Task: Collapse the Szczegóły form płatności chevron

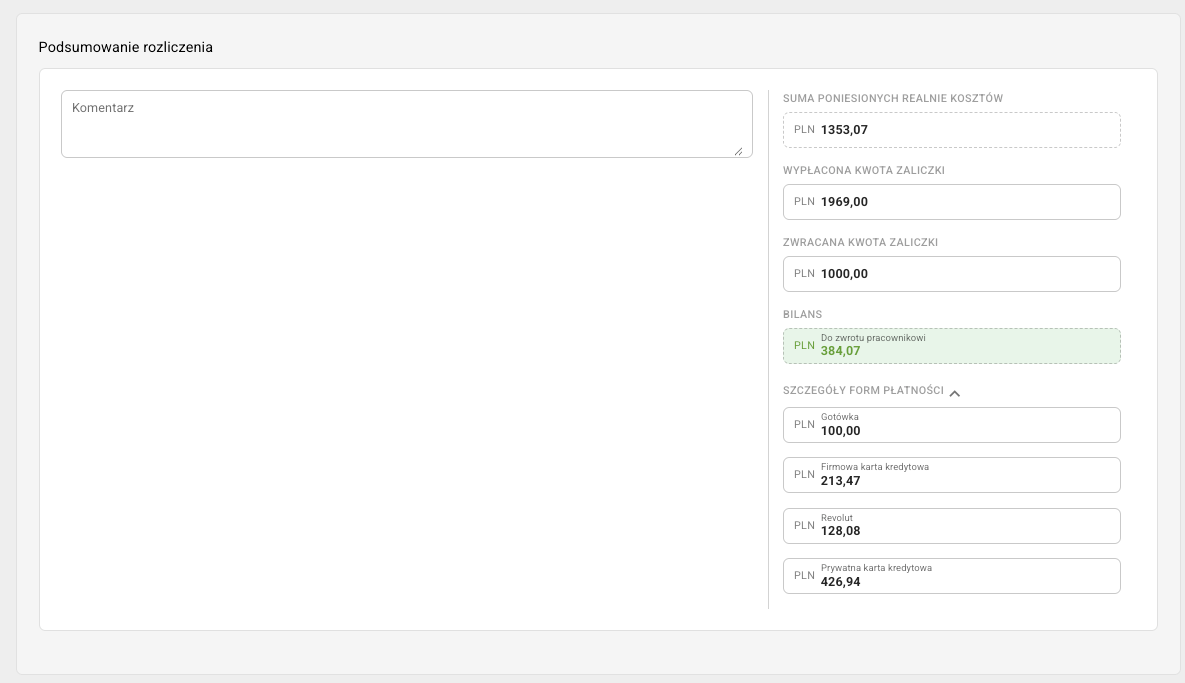Action: coord(955,393)
